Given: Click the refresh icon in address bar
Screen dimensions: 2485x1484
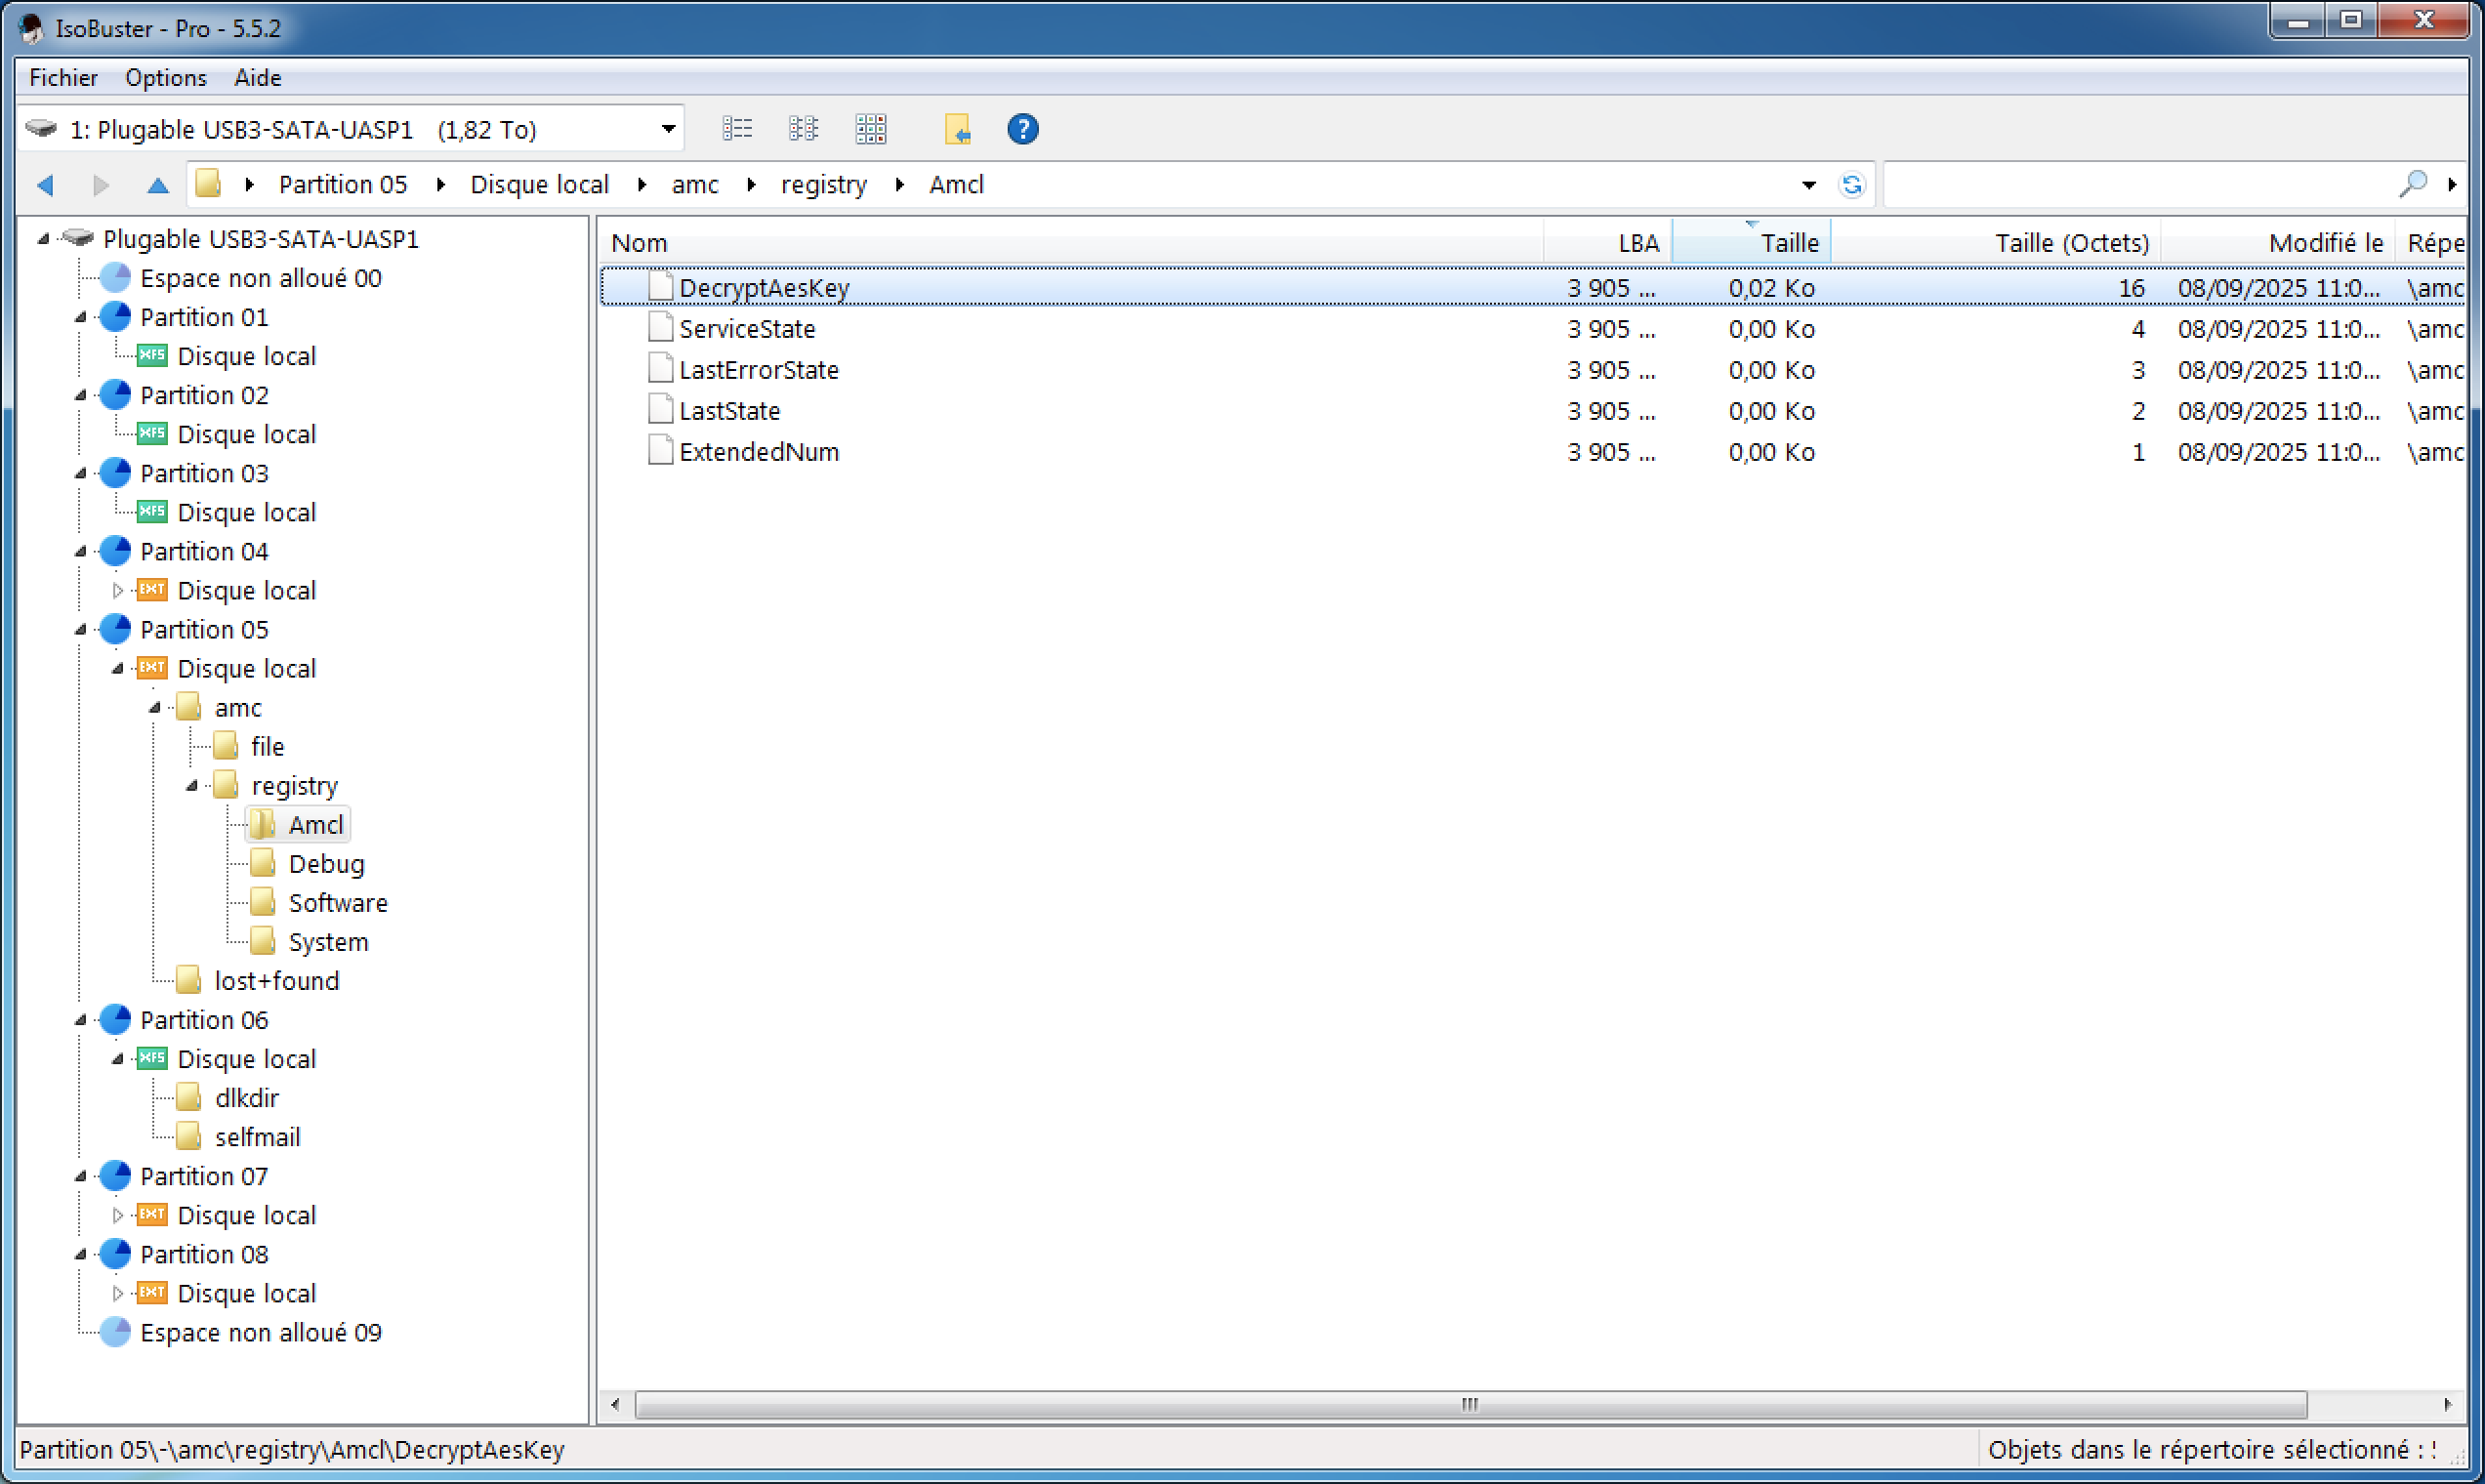Looking at the screenshot, I should click(x=1851, y=185).
